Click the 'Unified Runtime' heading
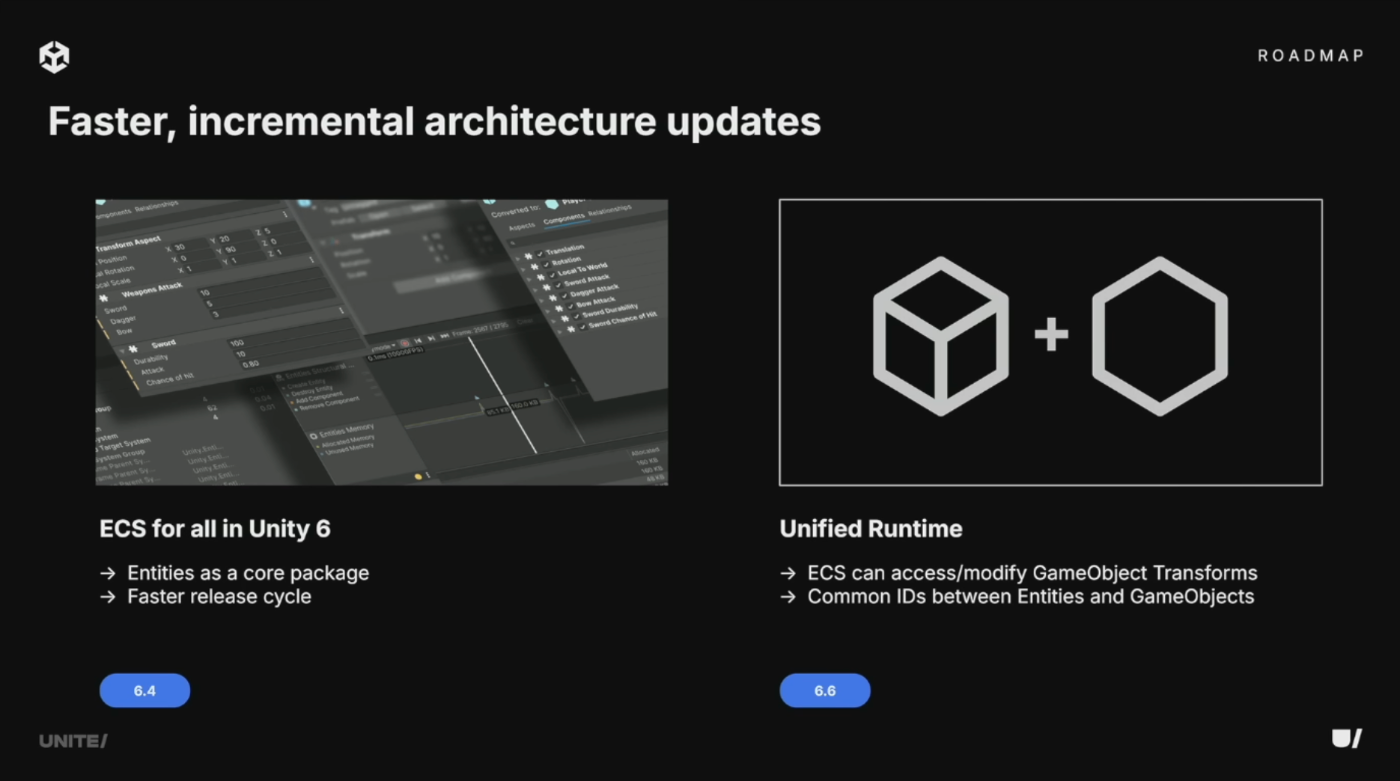The height and width of the screenshot is (781, 1400). [871, 528]
